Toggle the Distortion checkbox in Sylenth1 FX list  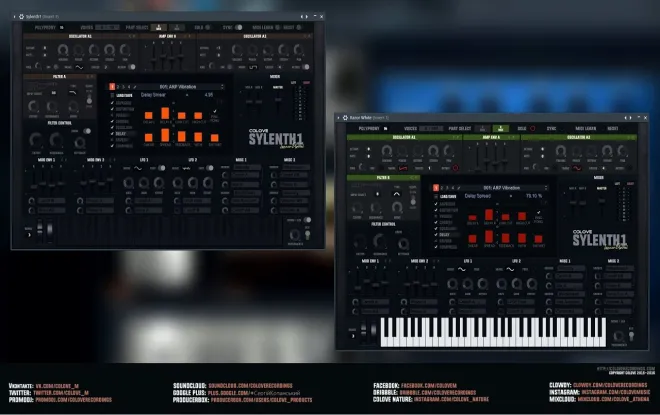[x=112, y=109]
